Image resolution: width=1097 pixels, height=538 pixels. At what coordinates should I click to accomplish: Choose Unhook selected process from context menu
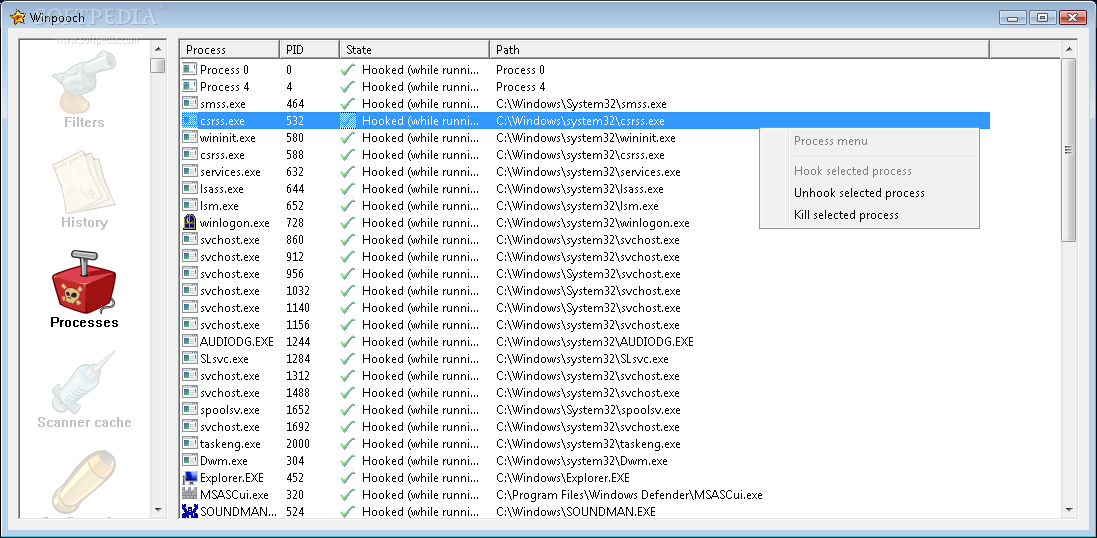pyautogui.click(x=859, y=193)
